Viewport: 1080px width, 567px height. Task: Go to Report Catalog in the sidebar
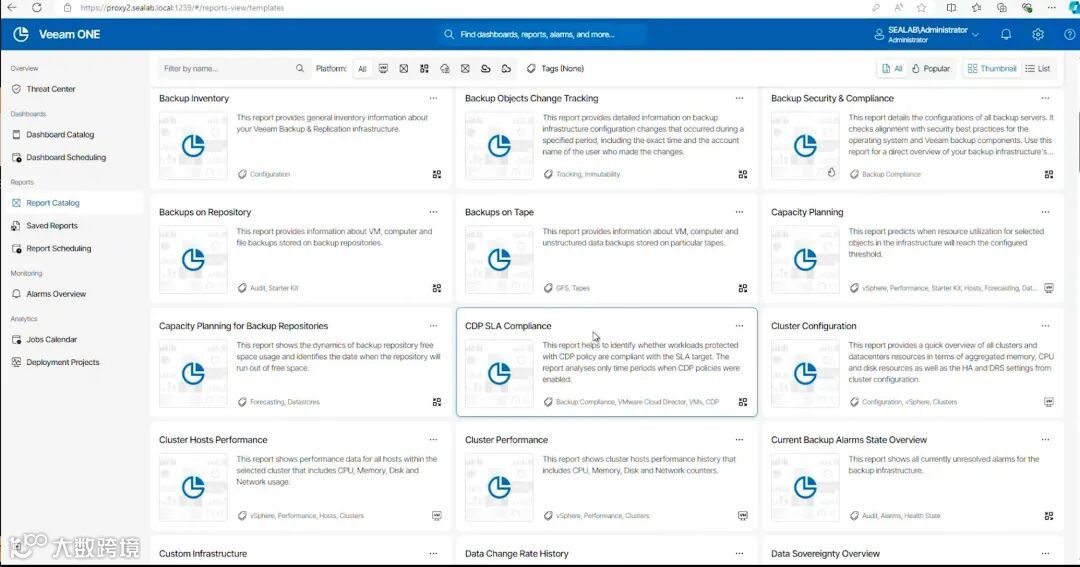[x=52, y=203]
